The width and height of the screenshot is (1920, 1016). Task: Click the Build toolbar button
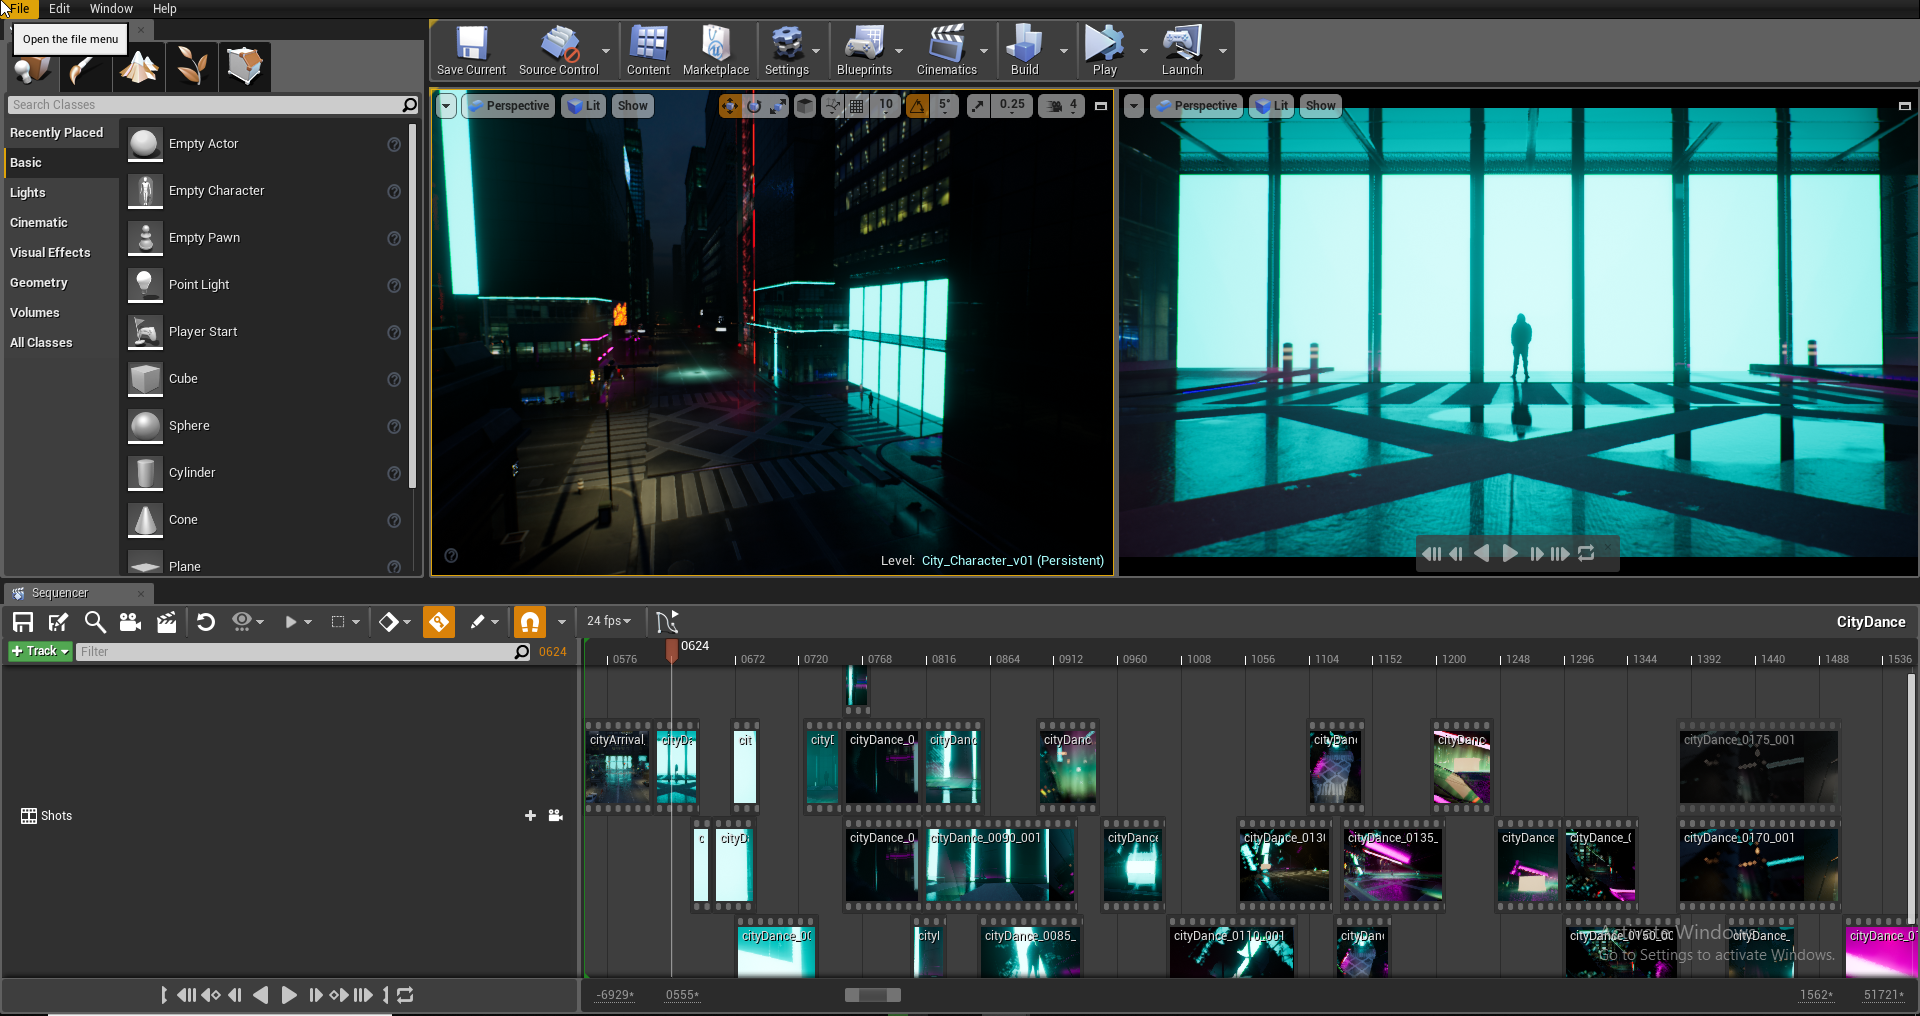[x=1025, y=51]
